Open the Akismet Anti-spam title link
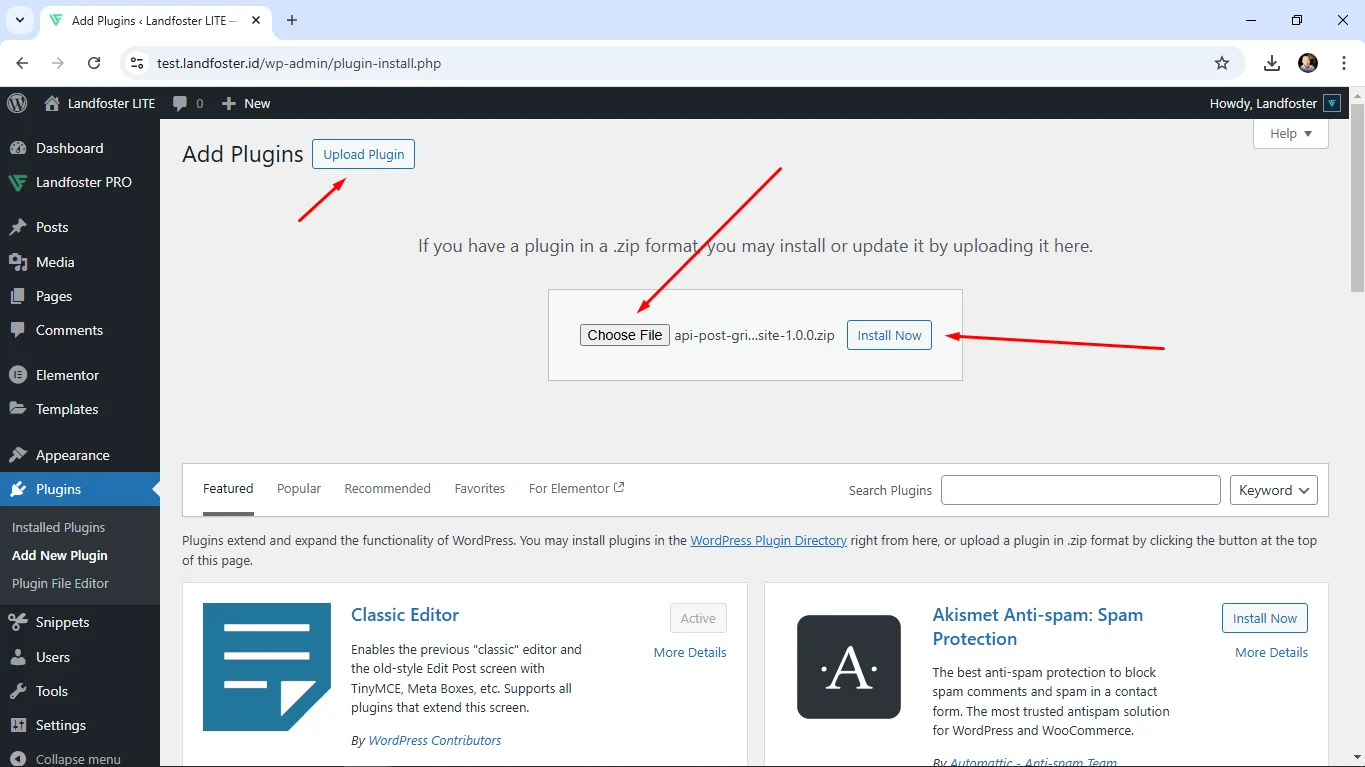Image resolution: width=1365 pixels, height=767 pixels. tap(1037, 627)
